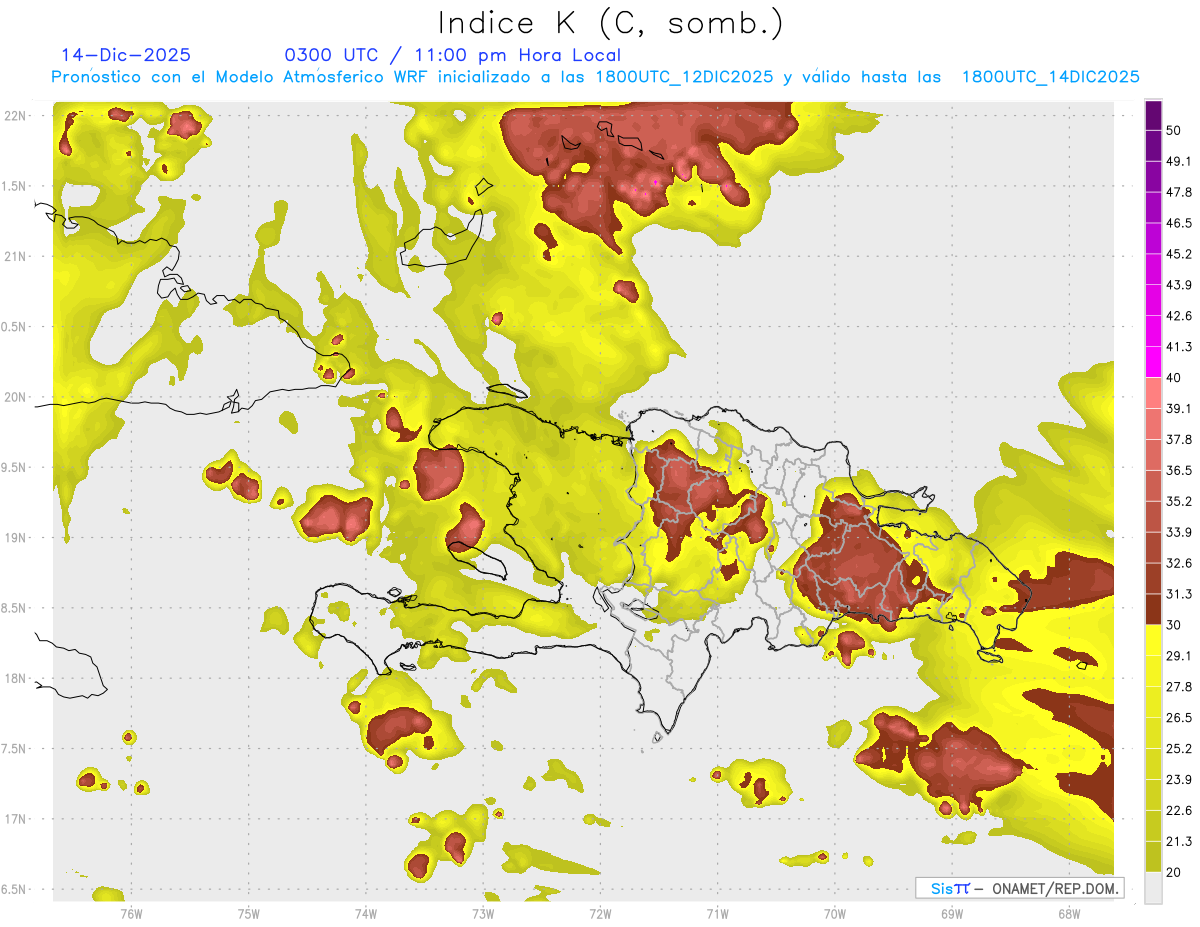Image resolution: width=1200 pixels, height=927 pixels.
Task: Click the colorbar value "42.6"
Action: click(1179, 316)
